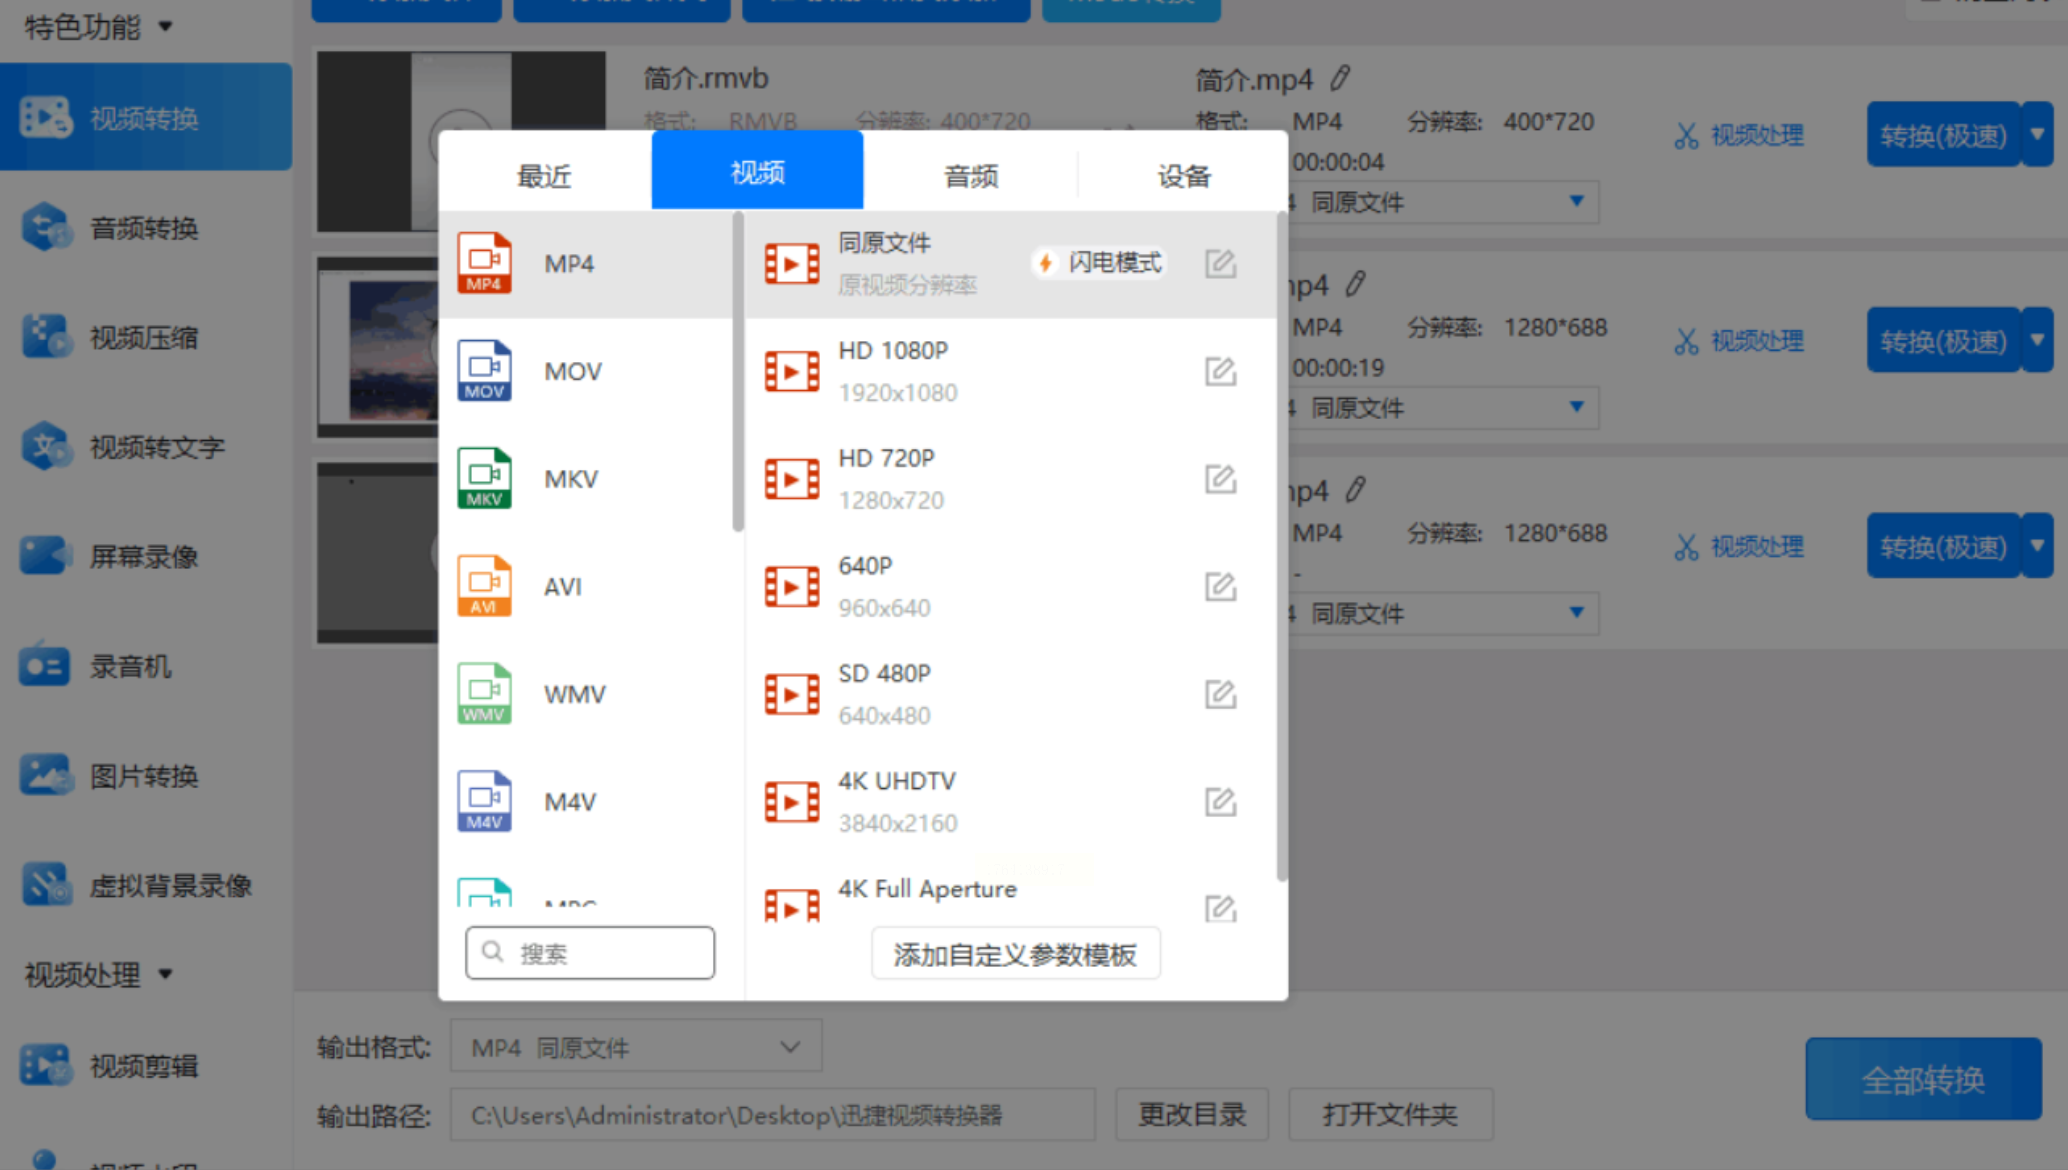Select the 录音机 recorder icon

tap(44, 666)
